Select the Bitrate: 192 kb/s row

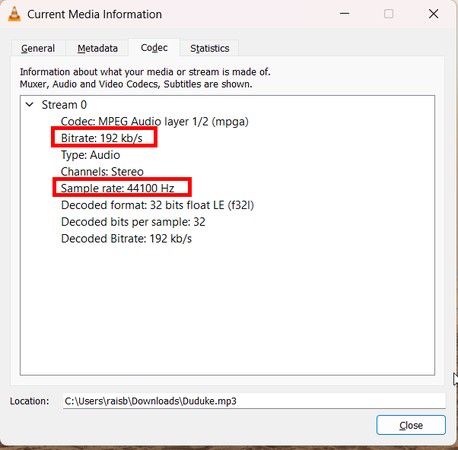[x=102, y=138]
